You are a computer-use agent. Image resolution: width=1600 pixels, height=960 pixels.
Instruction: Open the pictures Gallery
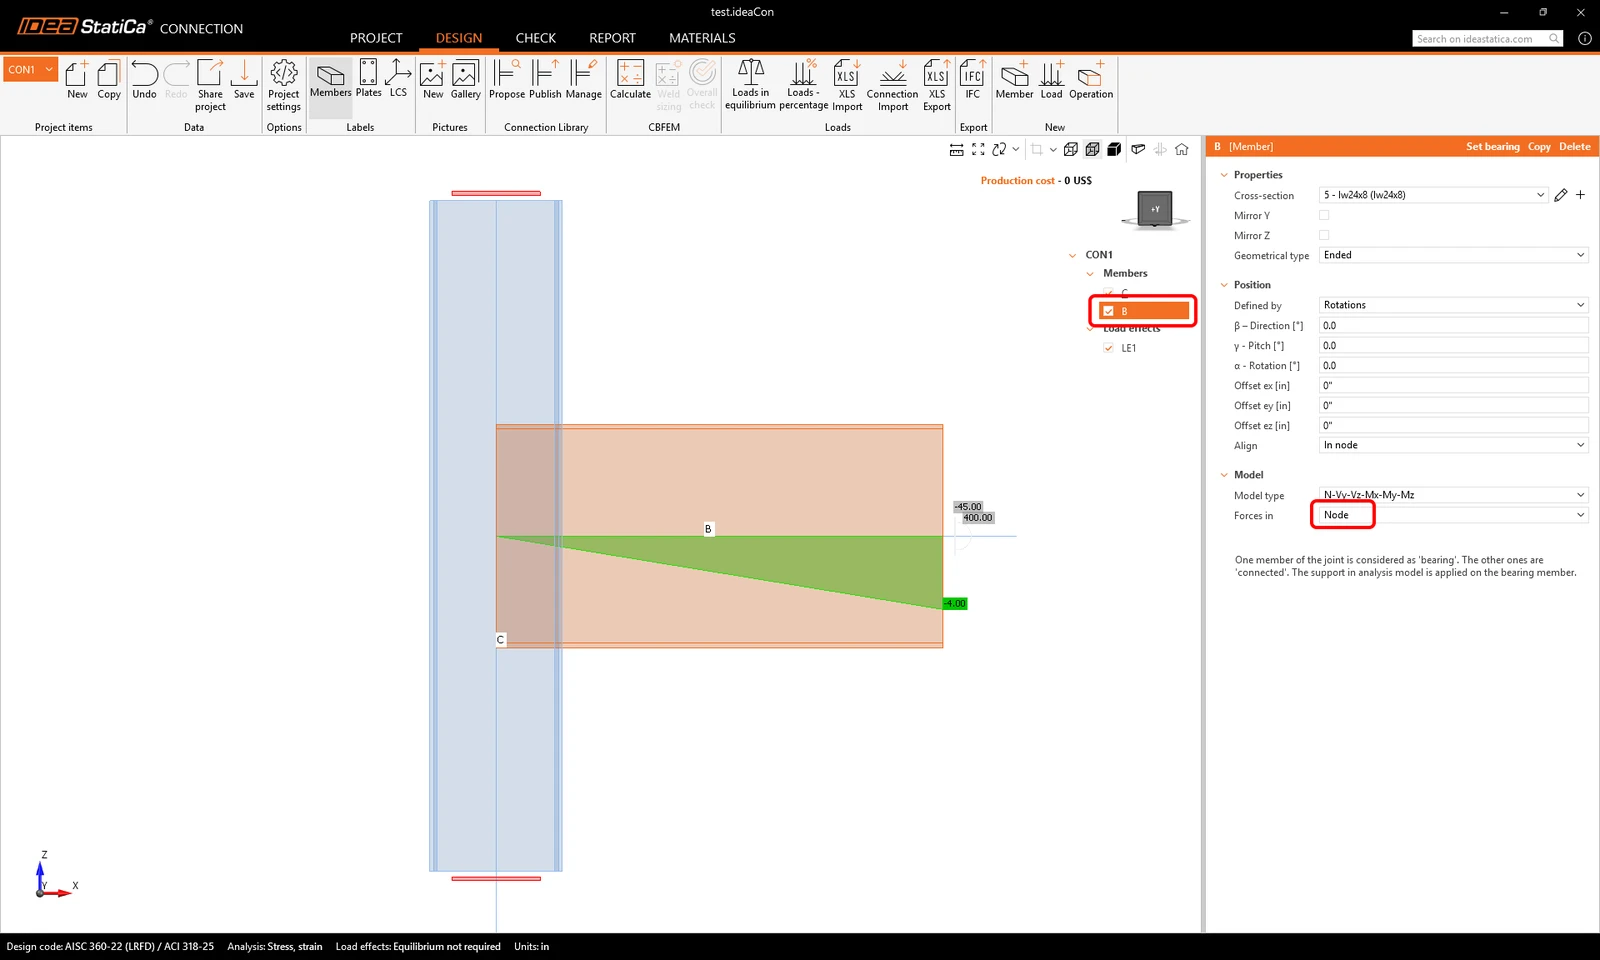pos(465,79)
